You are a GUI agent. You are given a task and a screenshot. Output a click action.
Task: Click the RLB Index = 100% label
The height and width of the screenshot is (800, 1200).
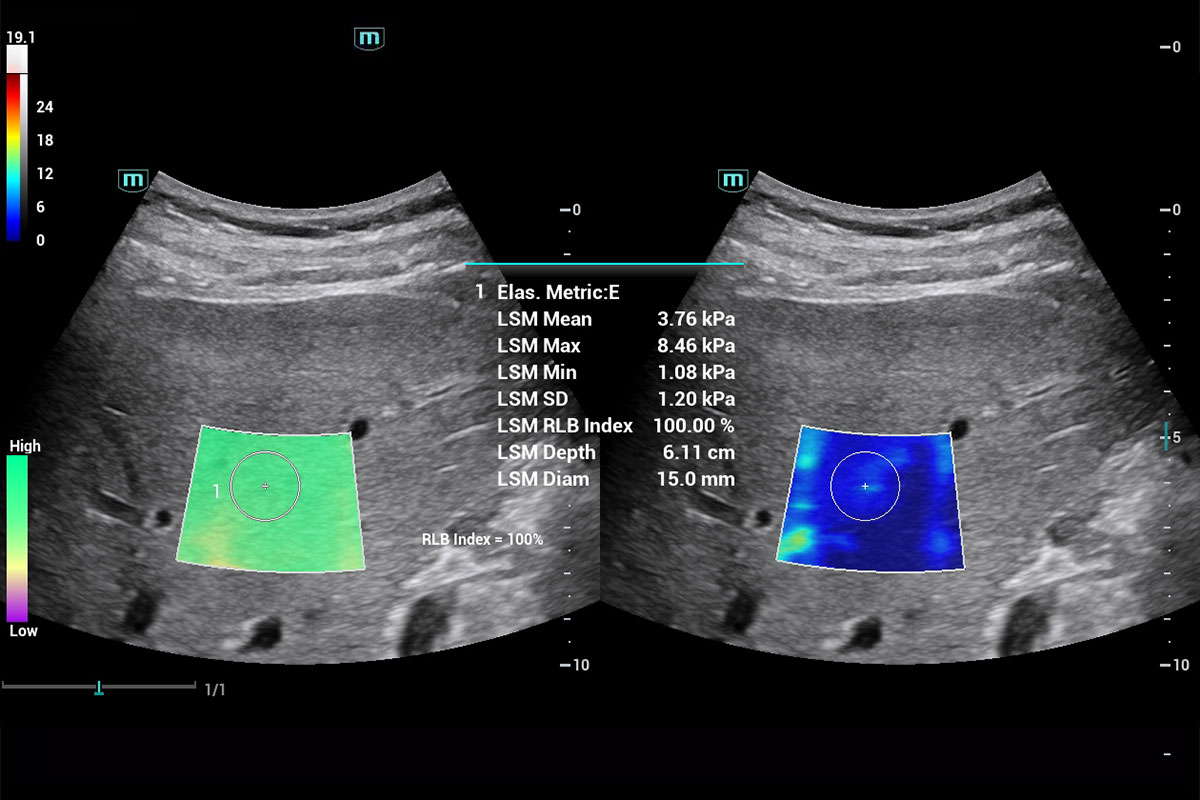482,539
